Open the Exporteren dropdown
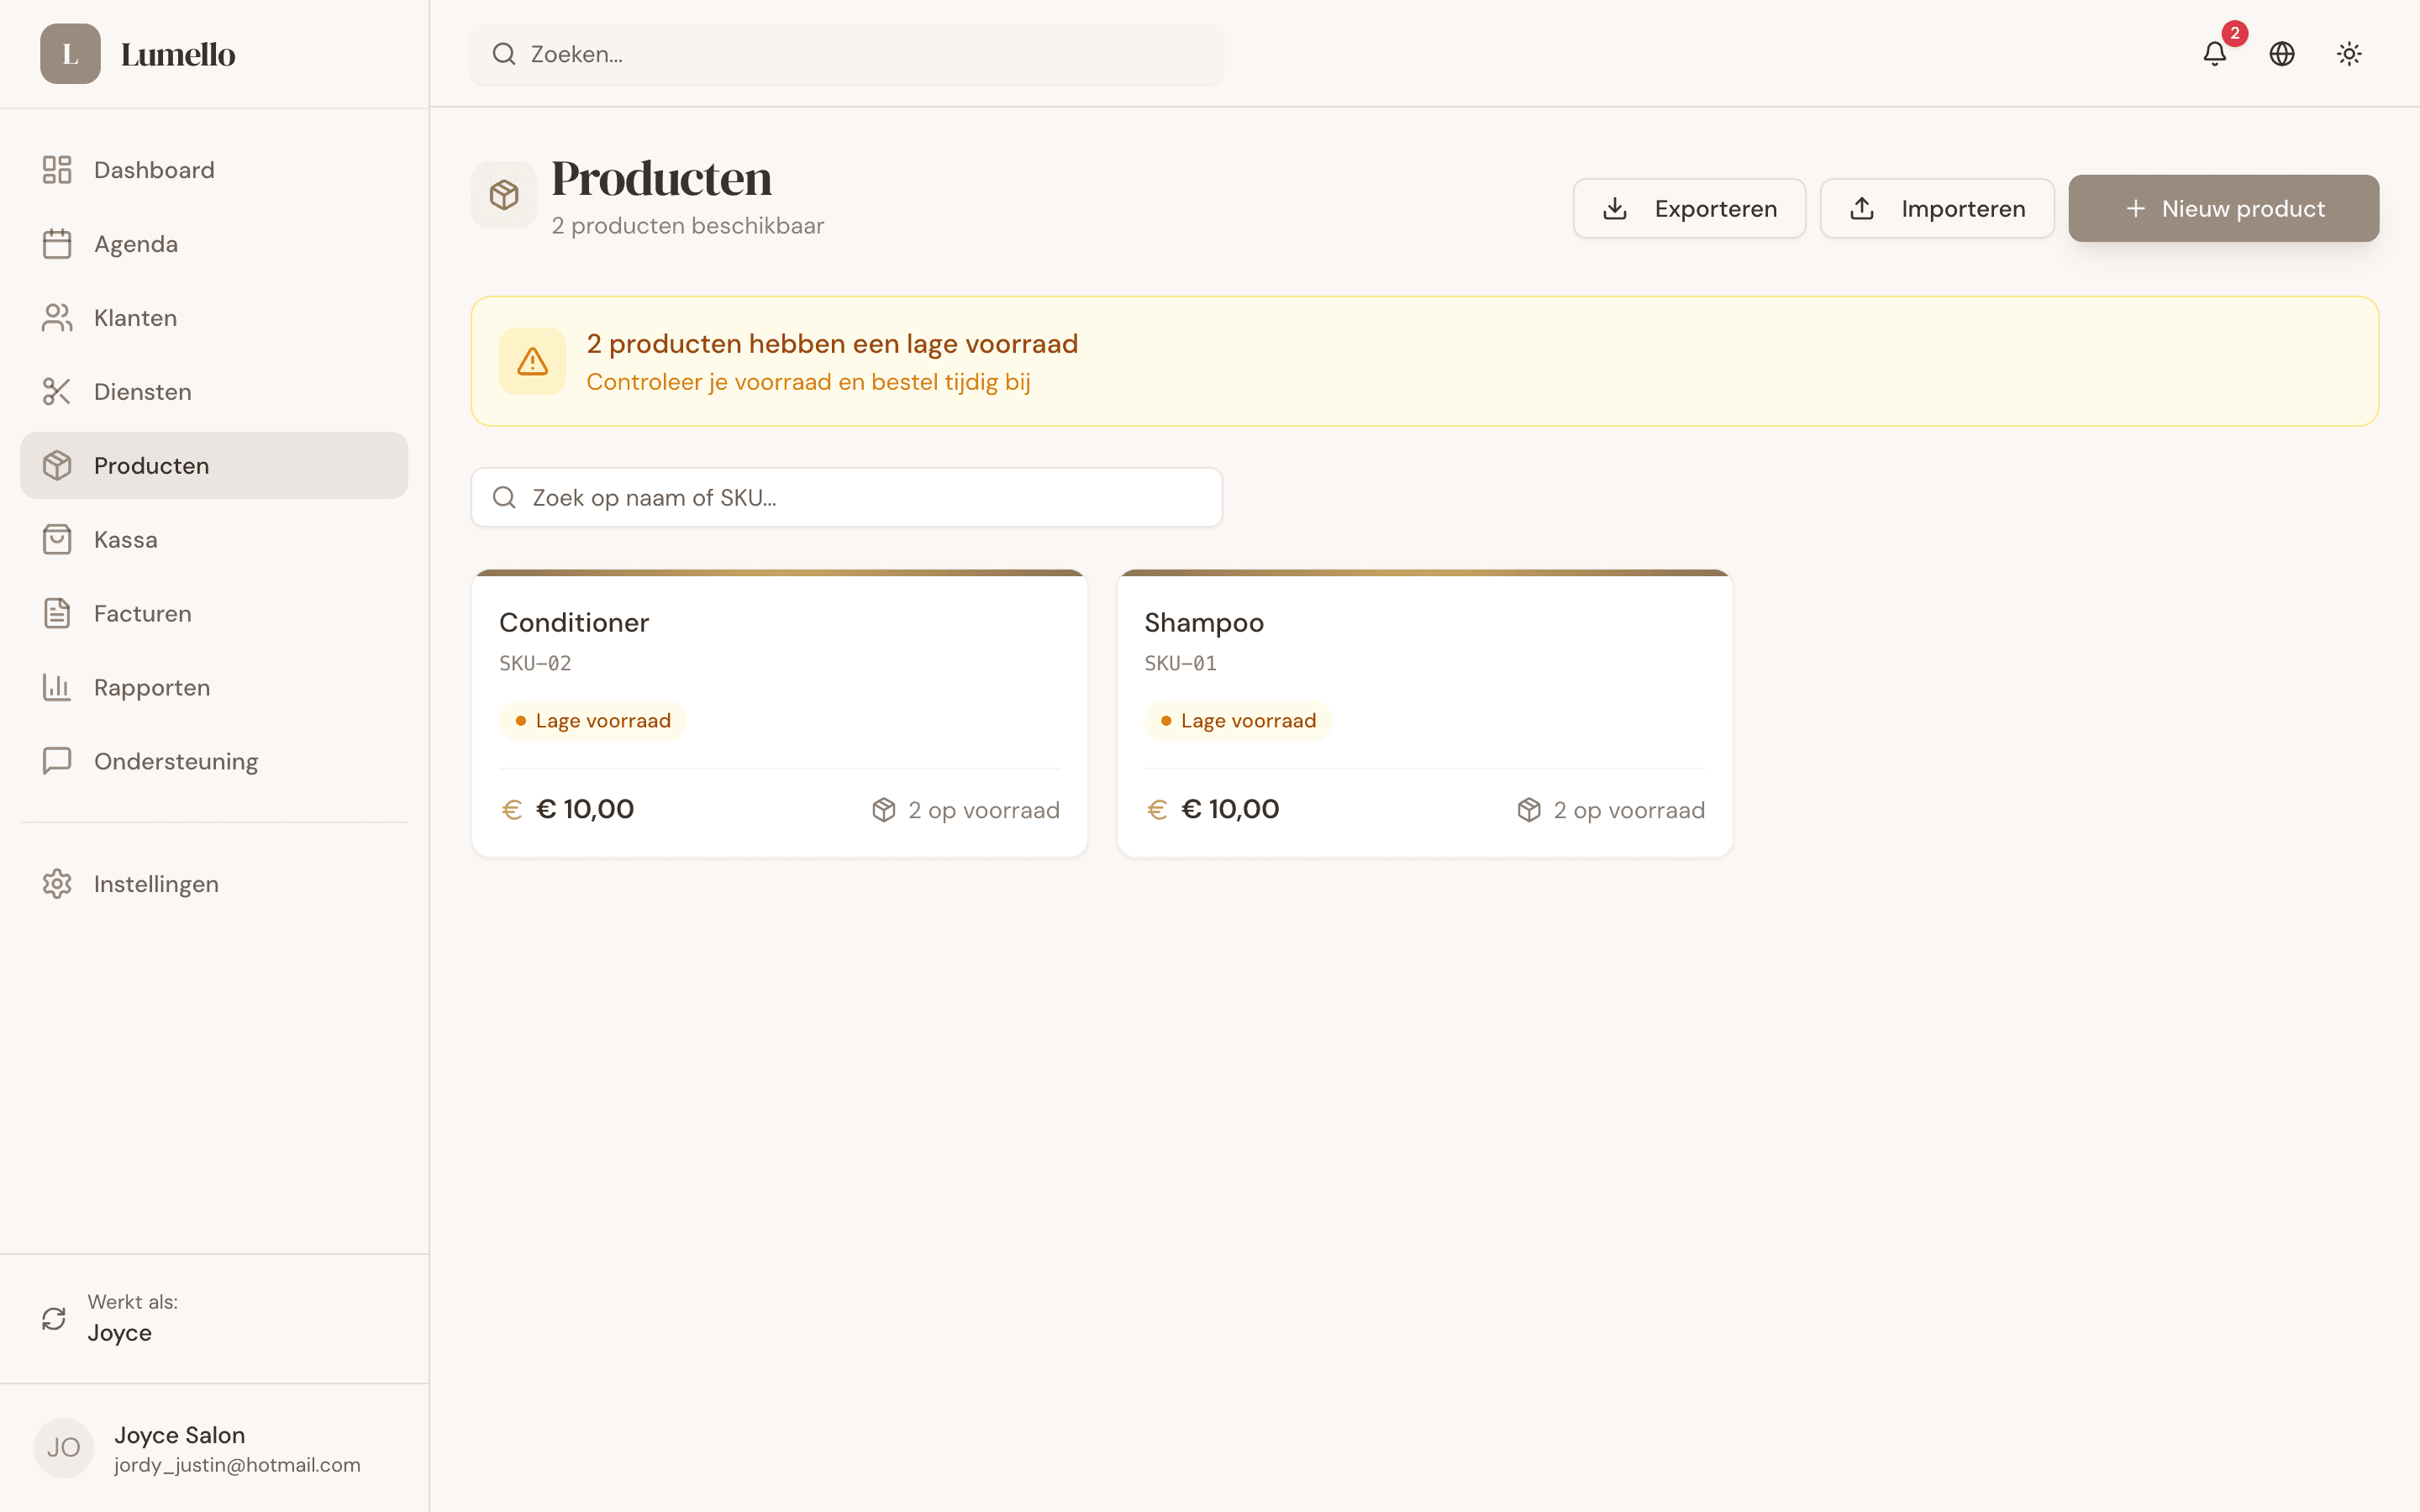 coord(1689,208)
